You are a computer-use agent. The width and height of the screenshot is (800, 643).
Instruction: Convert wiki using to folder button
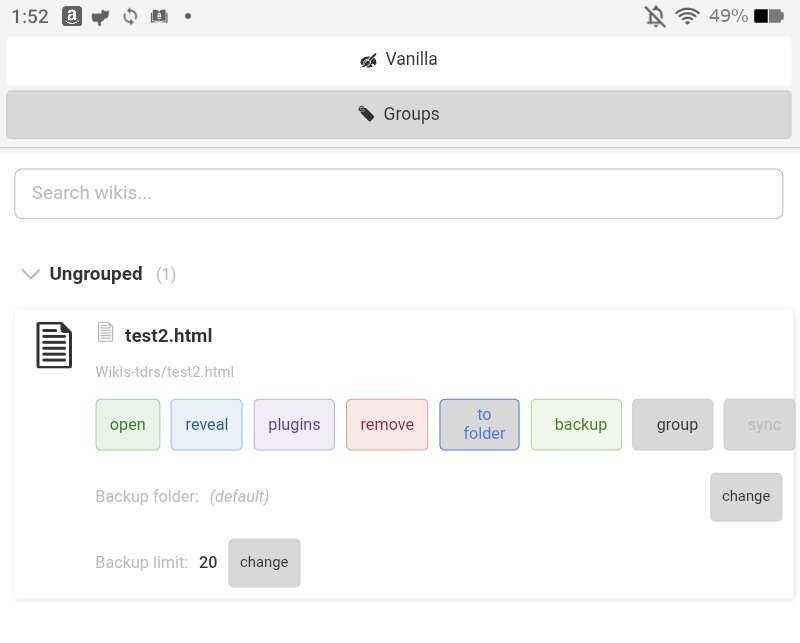tap(479, 425)
